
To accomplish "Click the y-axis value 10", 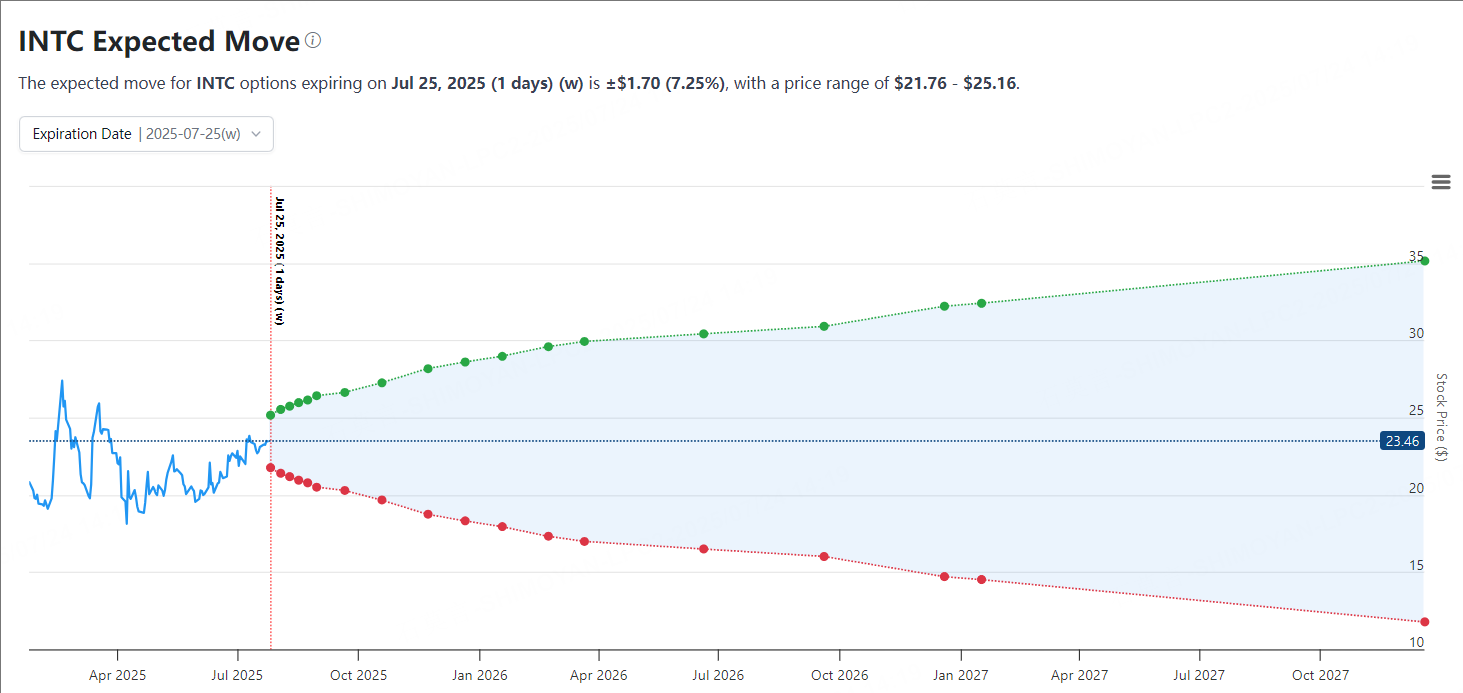I will (x=1416, y=642).
